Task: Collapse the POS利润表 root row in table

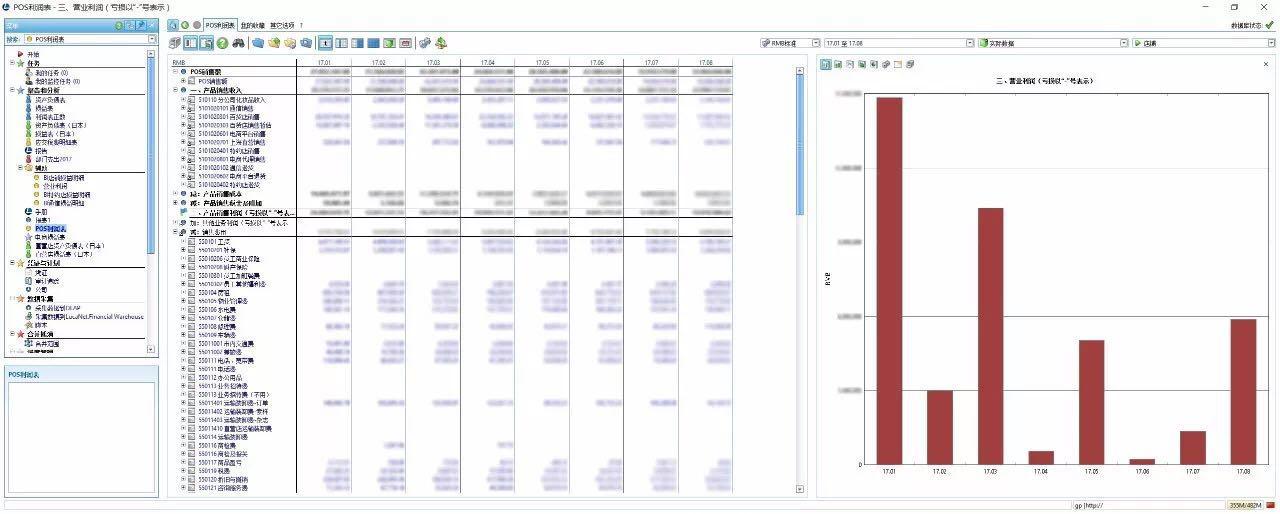Action: point(176,72)
